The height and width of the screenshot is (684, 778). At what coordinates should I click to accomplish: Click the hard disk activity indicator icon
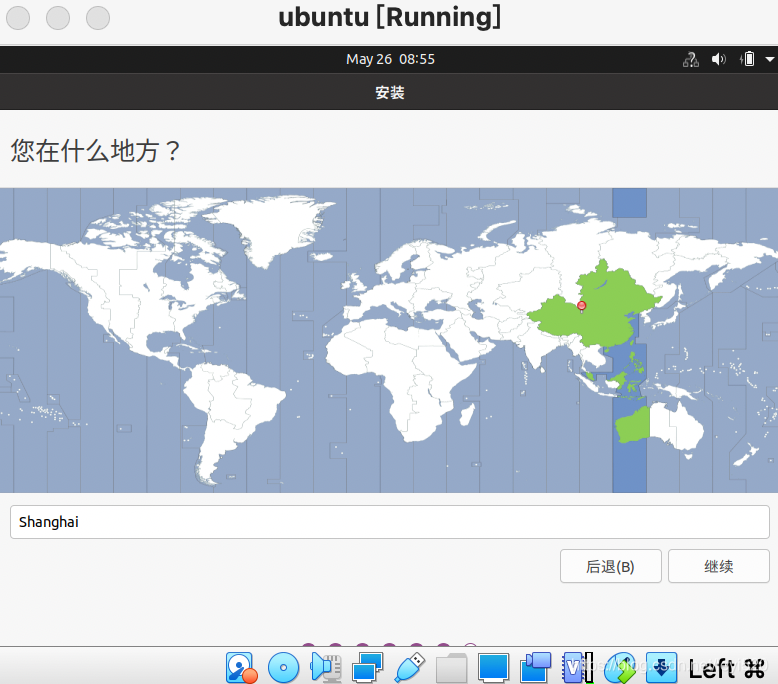(241, 668)
